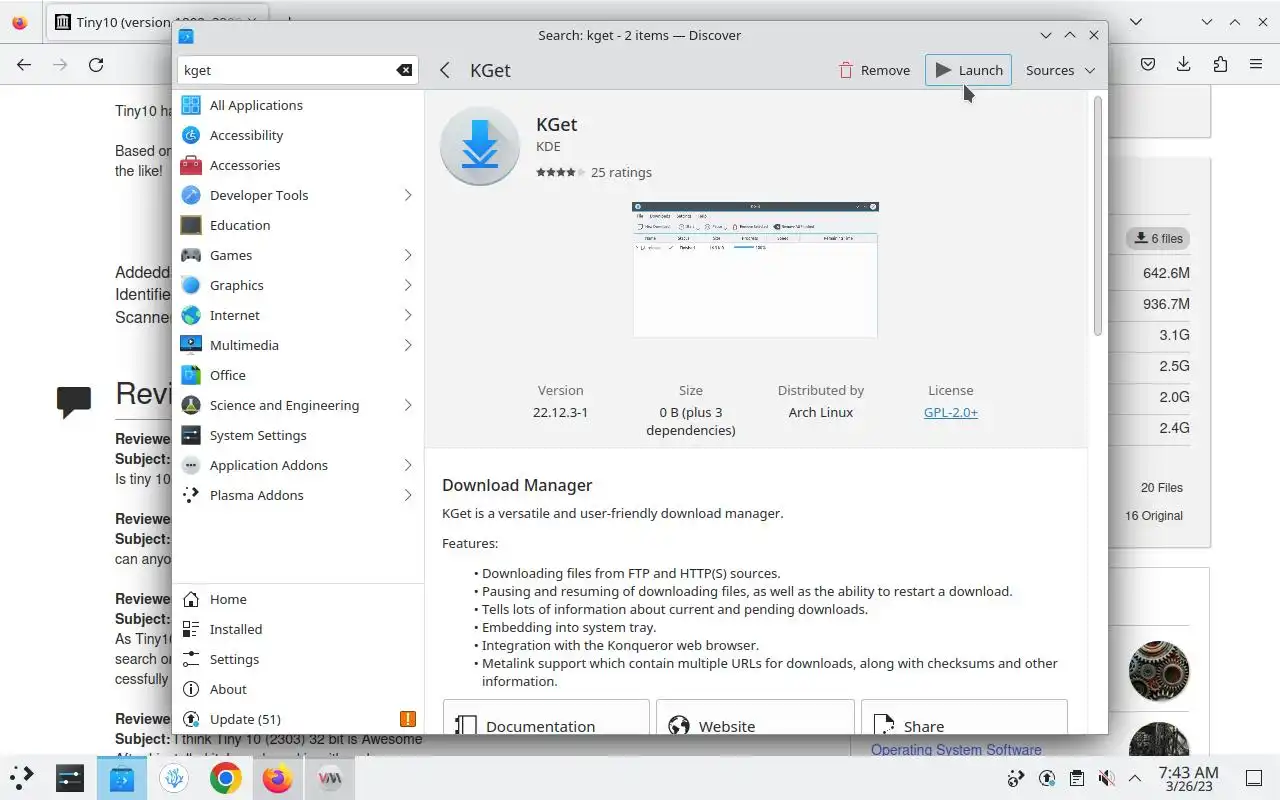1280x800 pixels.
Task: Open Update (51) page
Action: tap(298, 719)
